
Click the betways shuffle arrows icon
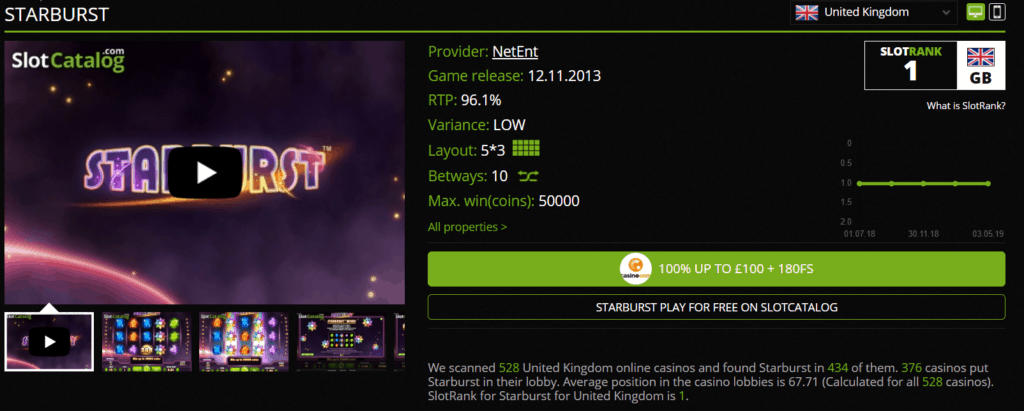click(528, 176)
